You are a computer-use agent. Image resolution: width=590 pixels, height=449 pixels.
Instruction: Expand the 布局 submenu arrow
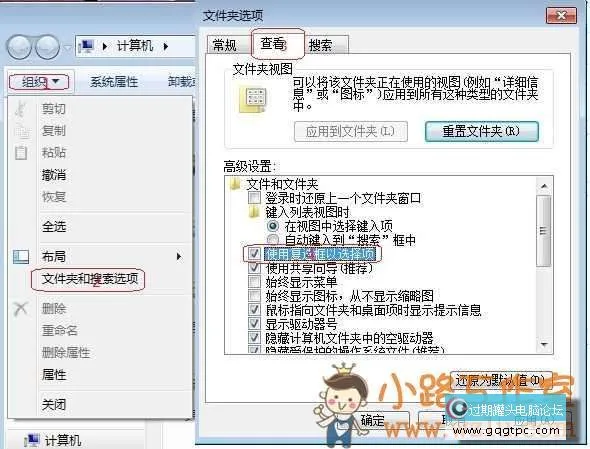(179, 256)
